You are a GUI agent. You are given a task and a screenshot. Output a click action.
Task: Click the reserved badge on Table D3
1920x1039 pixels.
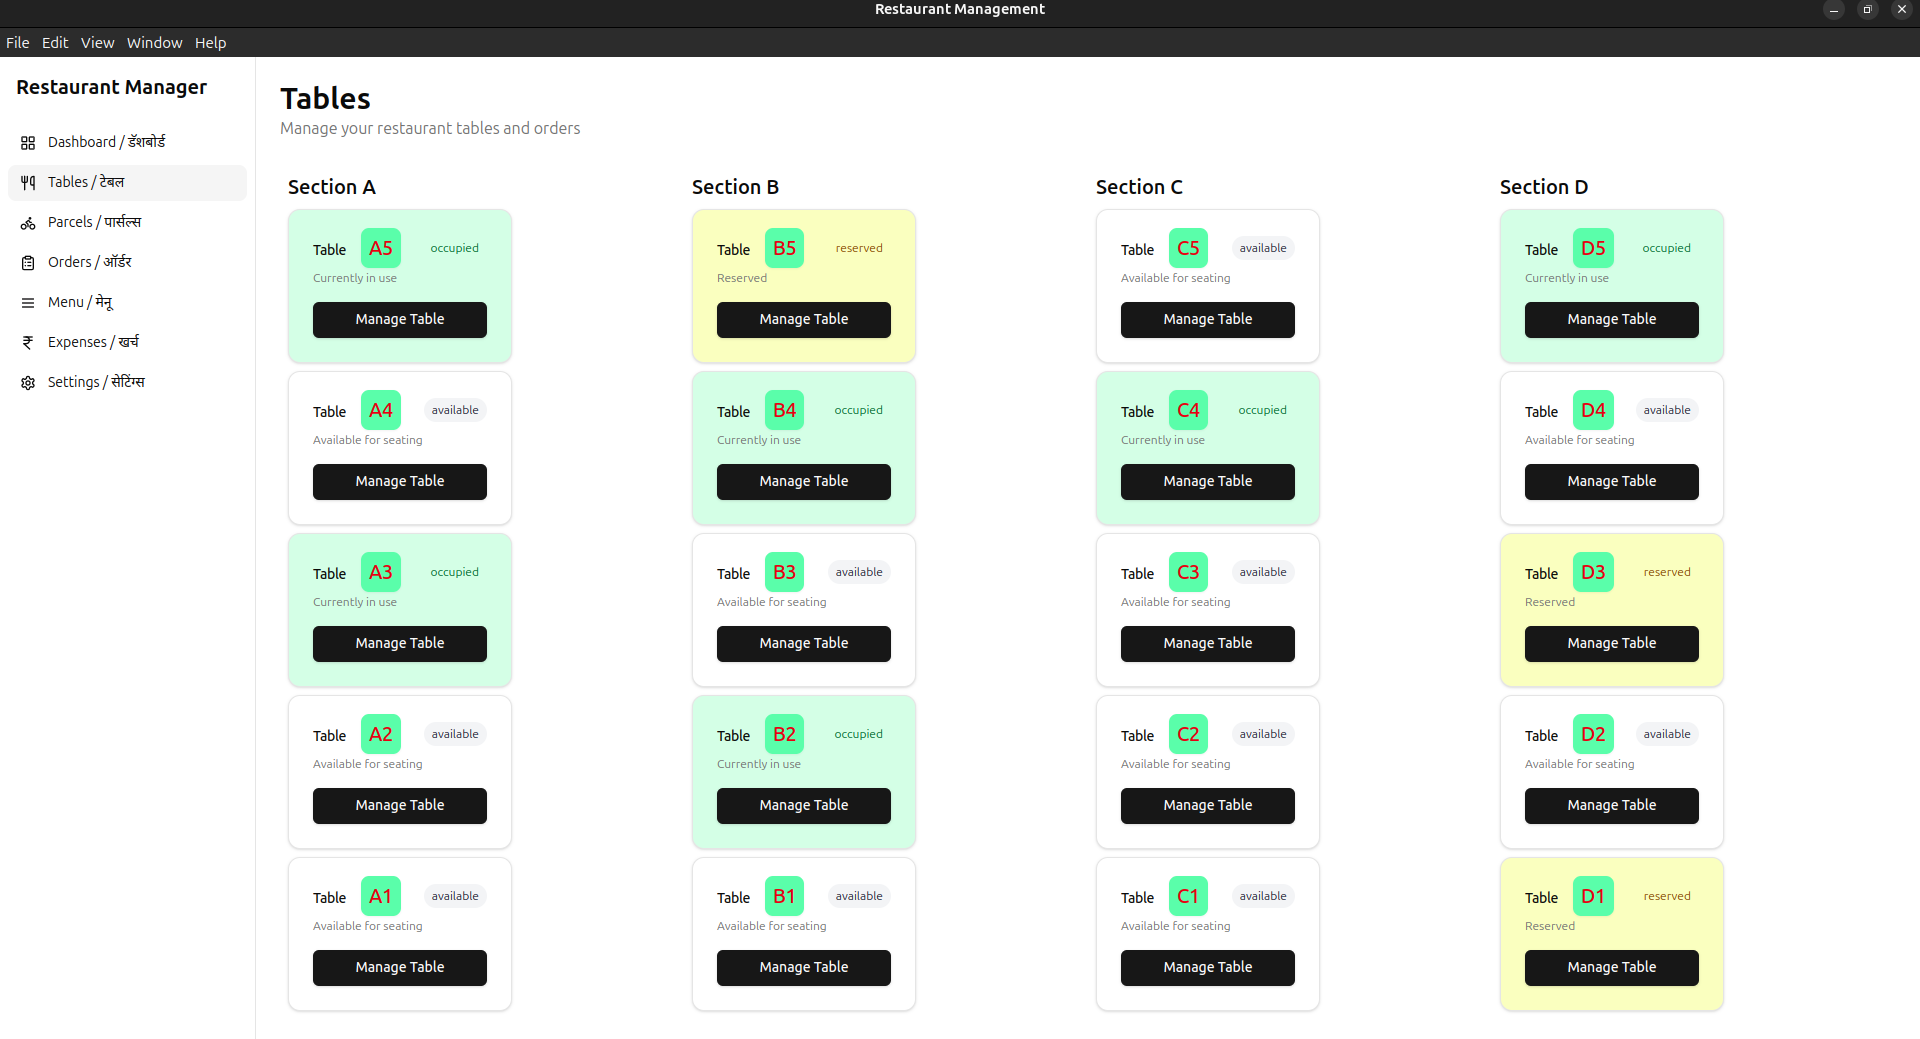coord(1666,571)
